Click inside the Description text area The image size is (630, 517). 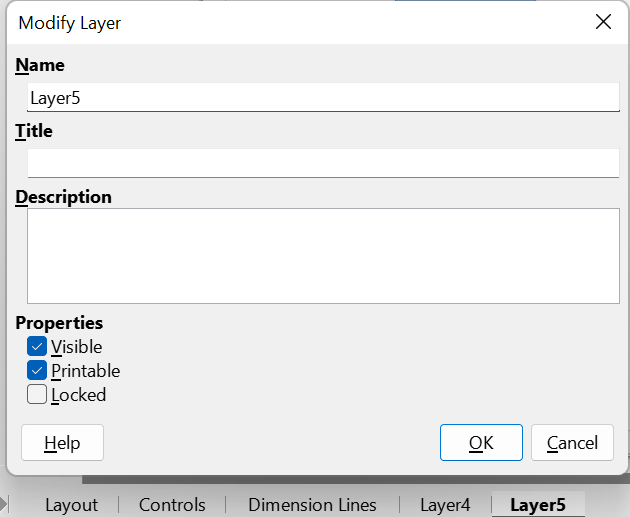pyautogui.click(x=323, y=256)
